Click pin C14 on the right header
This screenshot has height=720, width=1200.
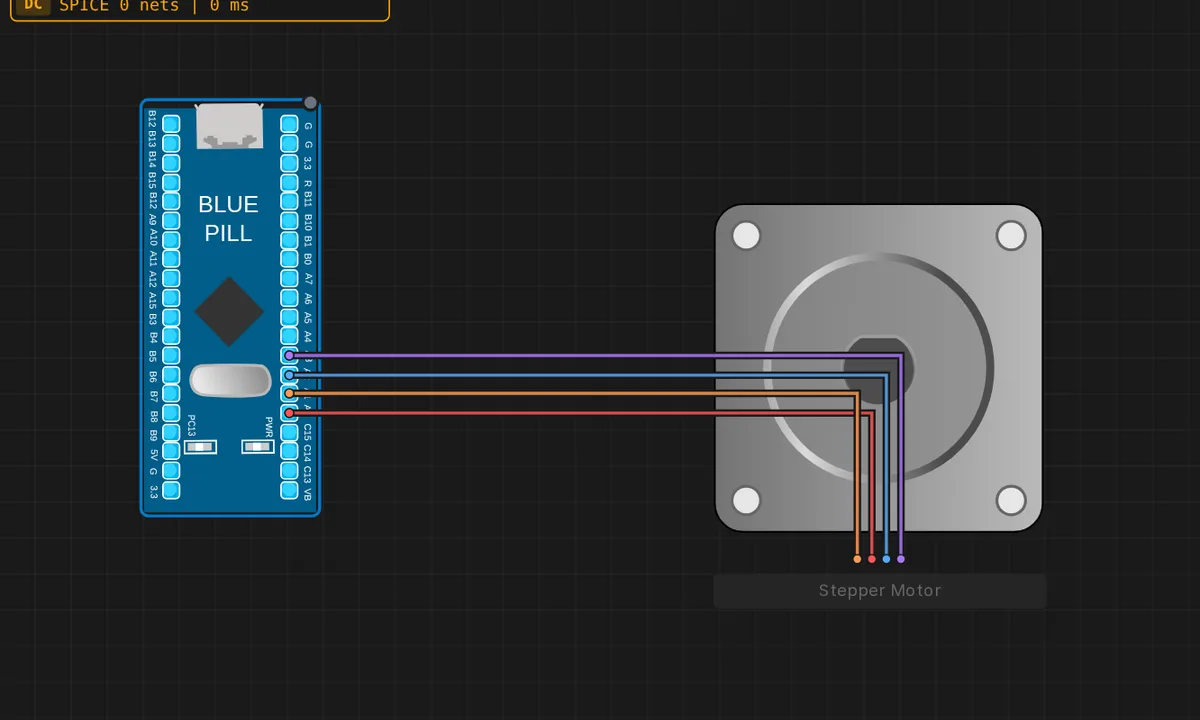tap(289, 452)
